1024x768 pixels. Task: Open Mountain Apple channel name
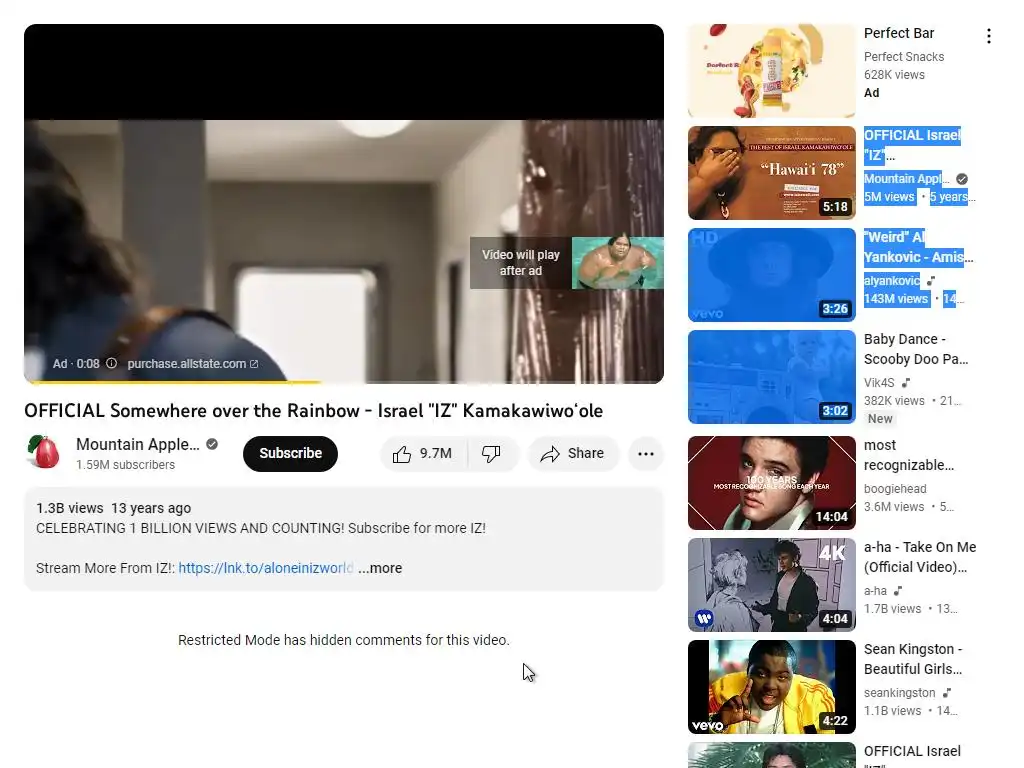[x=138, y=444]
